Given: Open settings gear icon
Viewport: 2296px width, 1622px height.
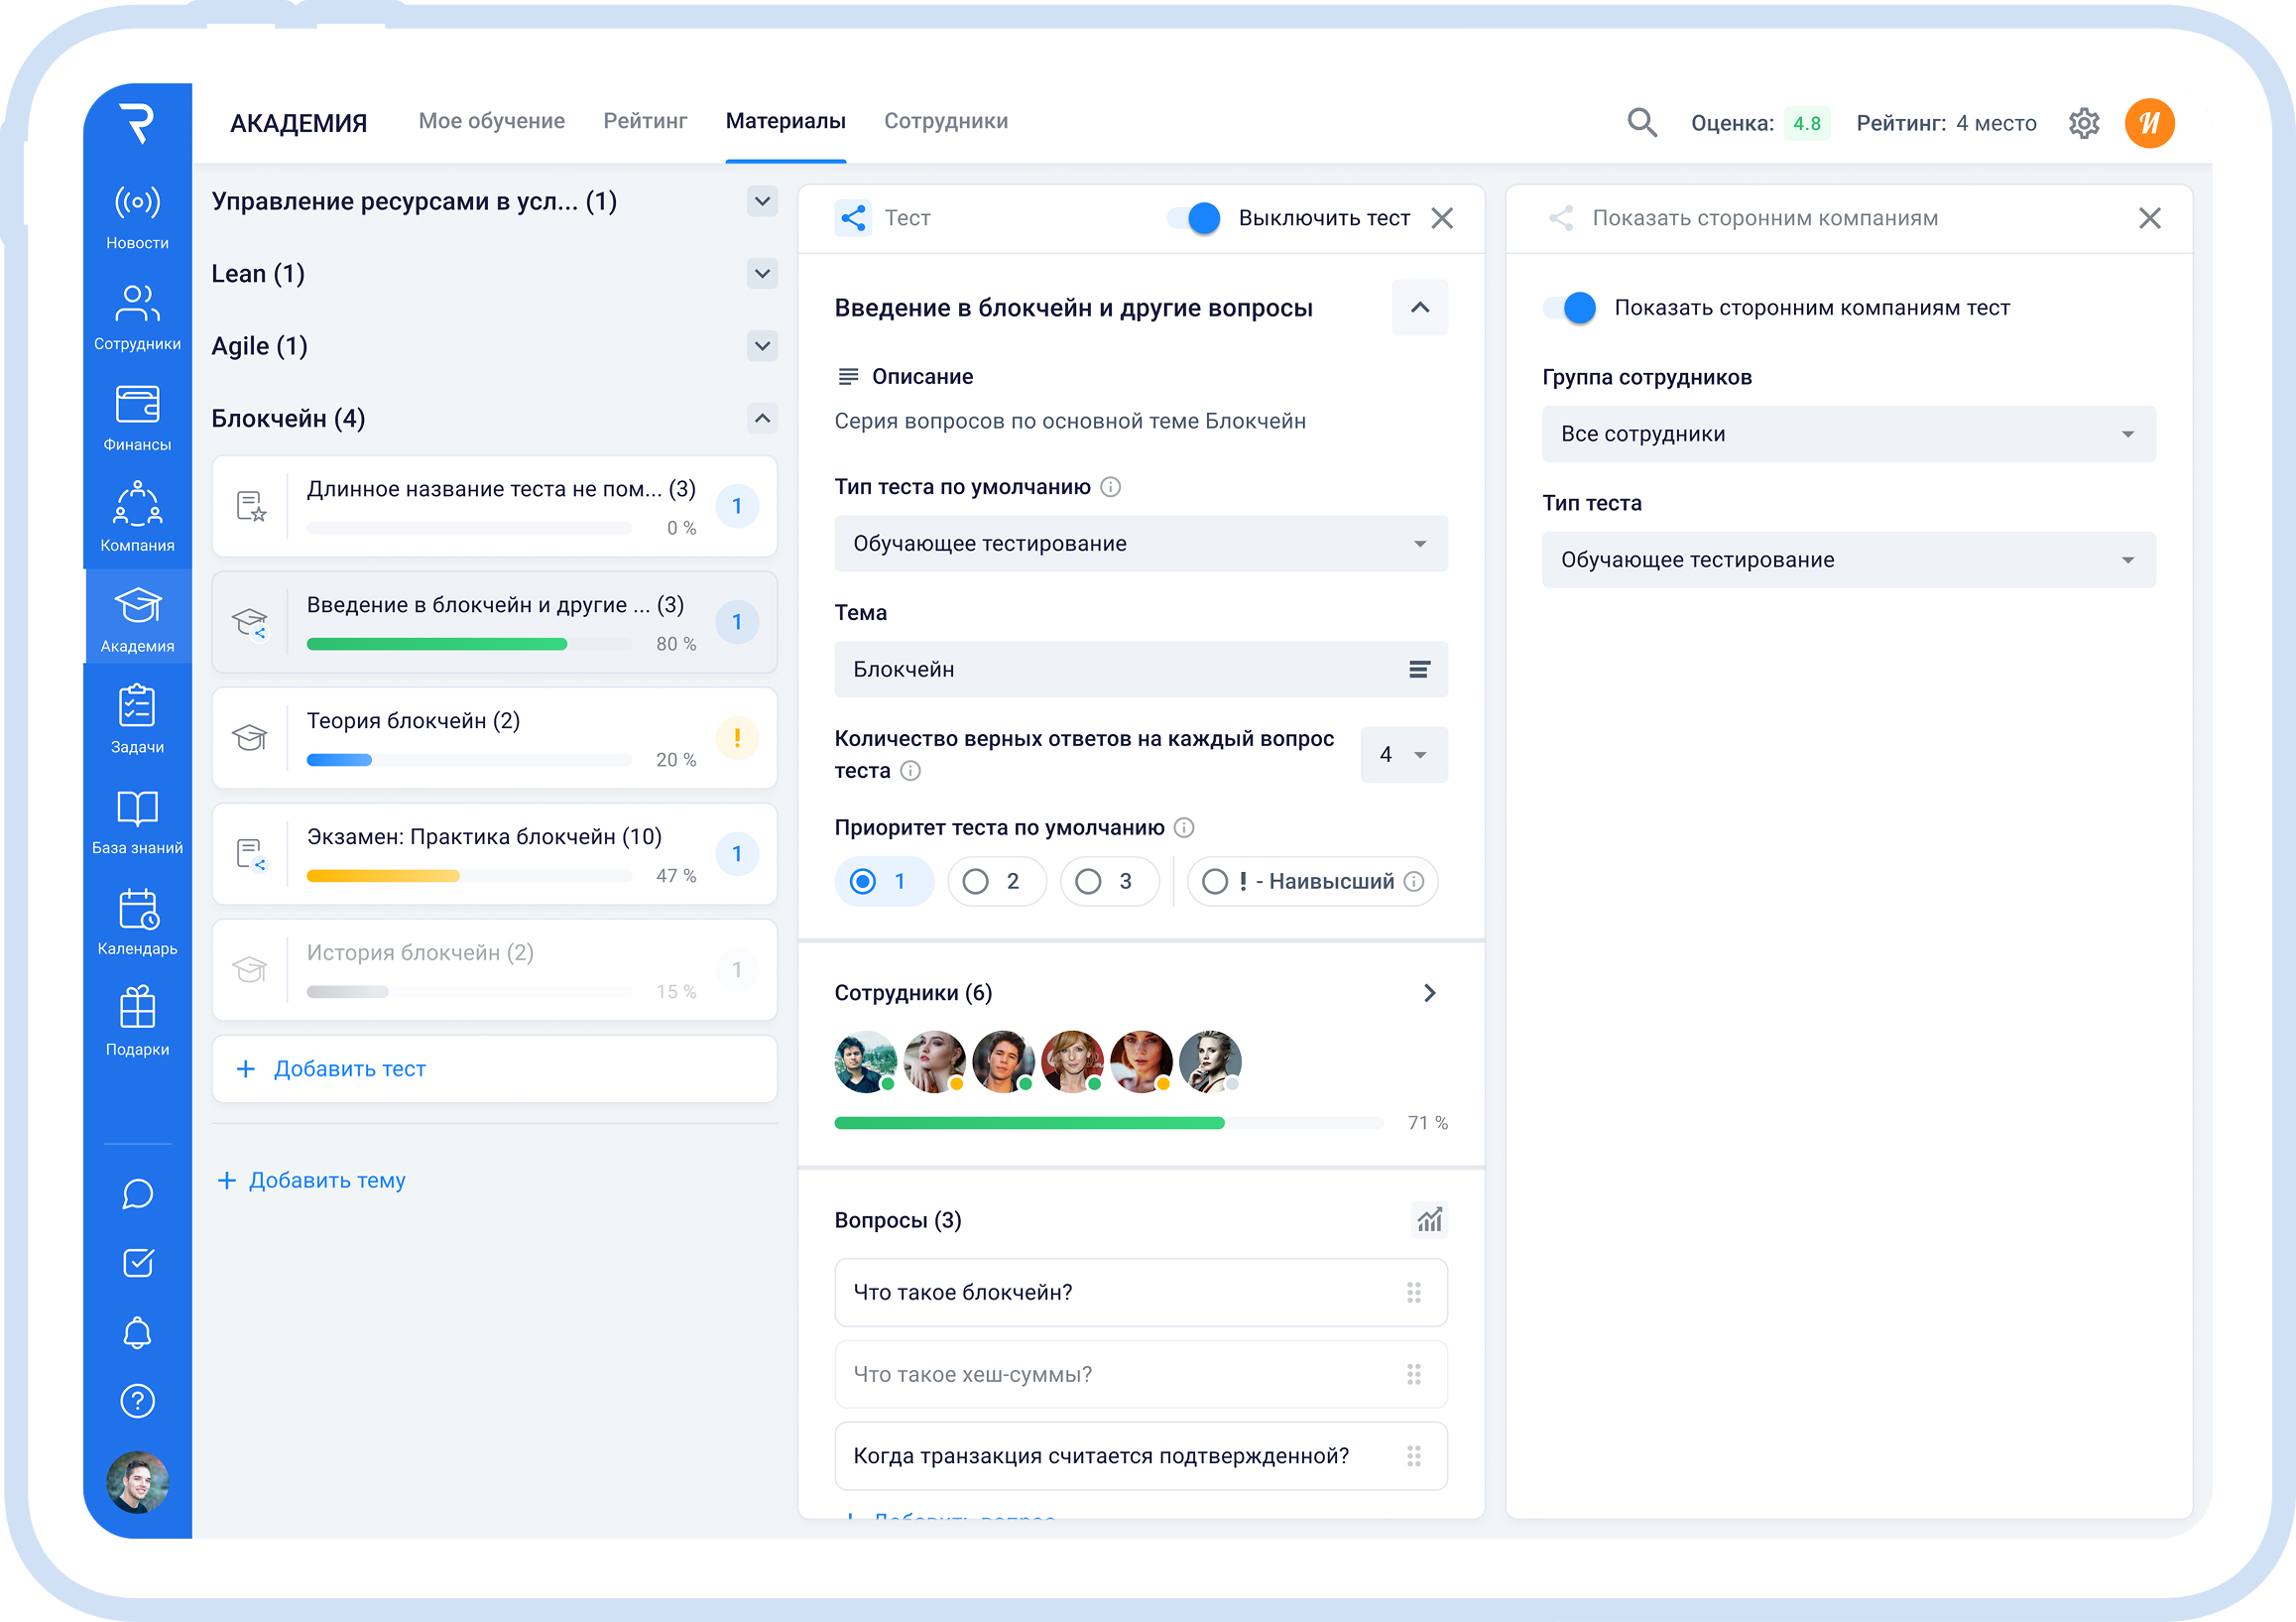Looking at the screenshot, I should click(2084, 123).
